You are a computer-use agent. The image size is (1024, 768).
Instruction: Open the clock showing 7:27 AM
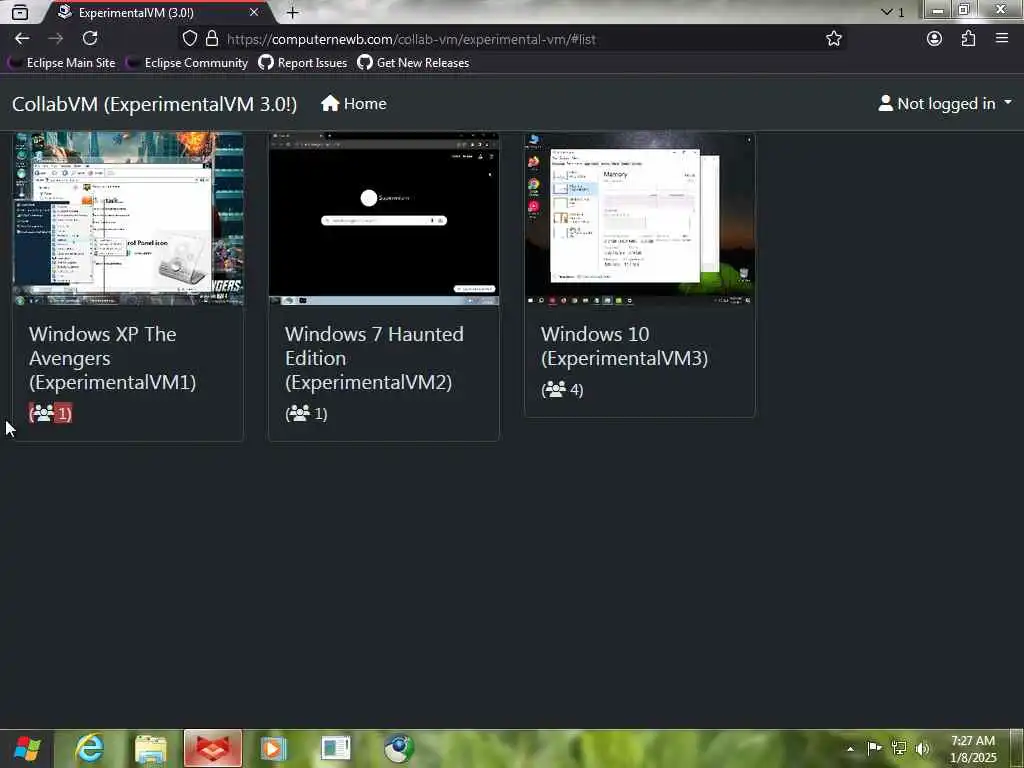click(x=973, y=749)
